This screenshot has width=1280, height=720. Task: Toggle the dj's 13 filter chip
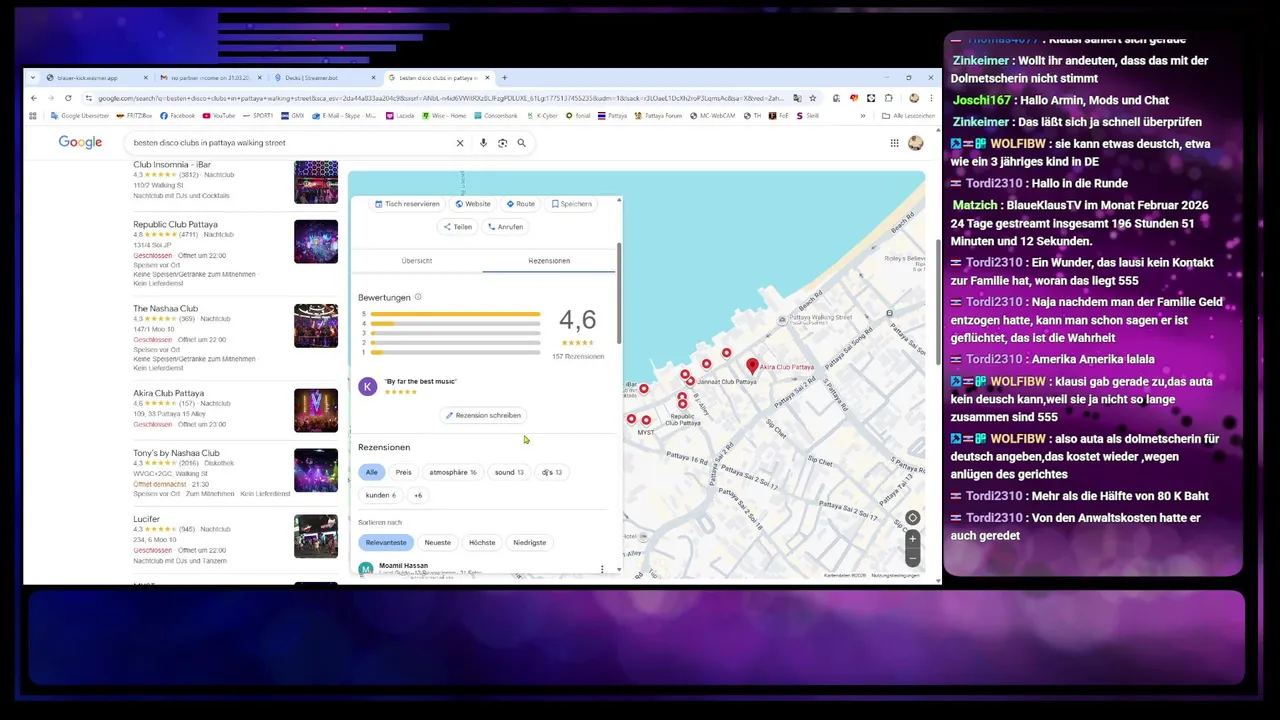pos(552,472)
